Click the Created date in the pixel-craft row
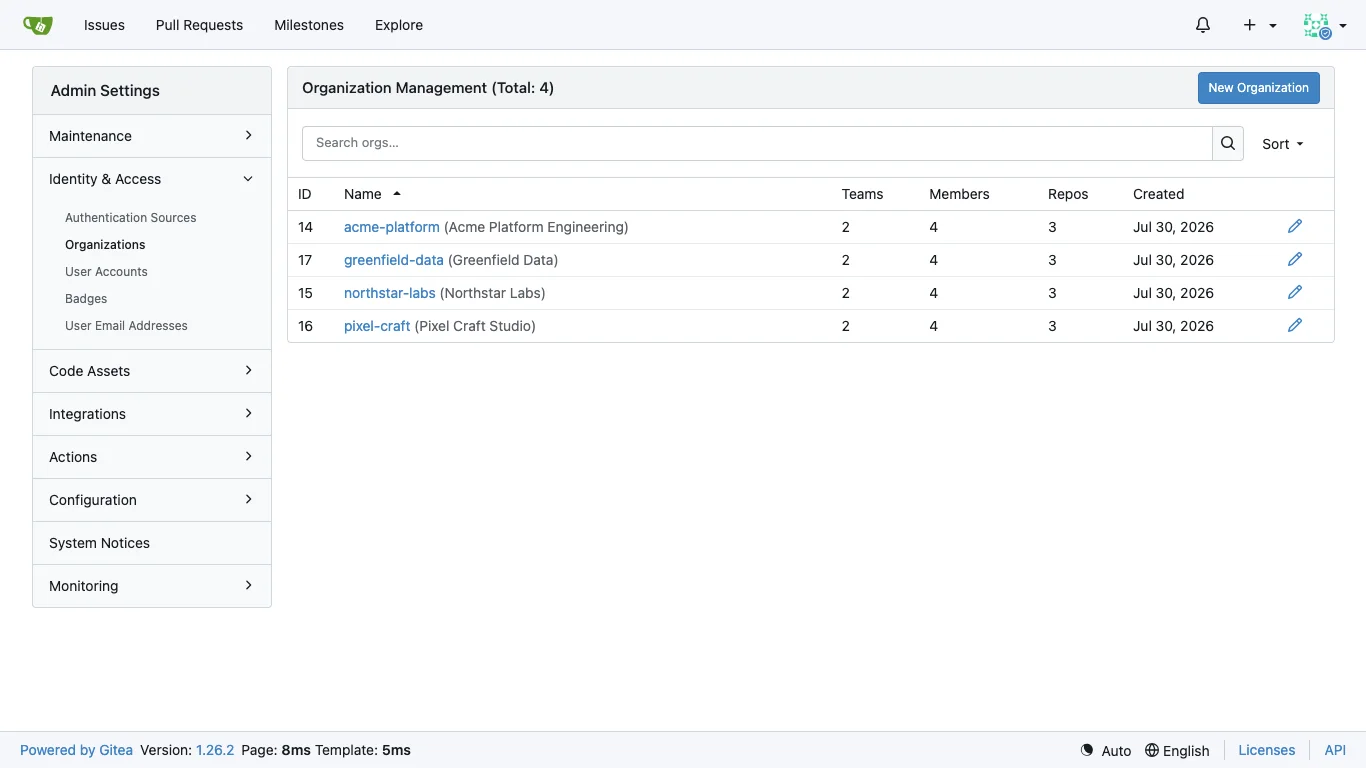This screenshot has height=768, width=1366. (x=1173, y=326)
